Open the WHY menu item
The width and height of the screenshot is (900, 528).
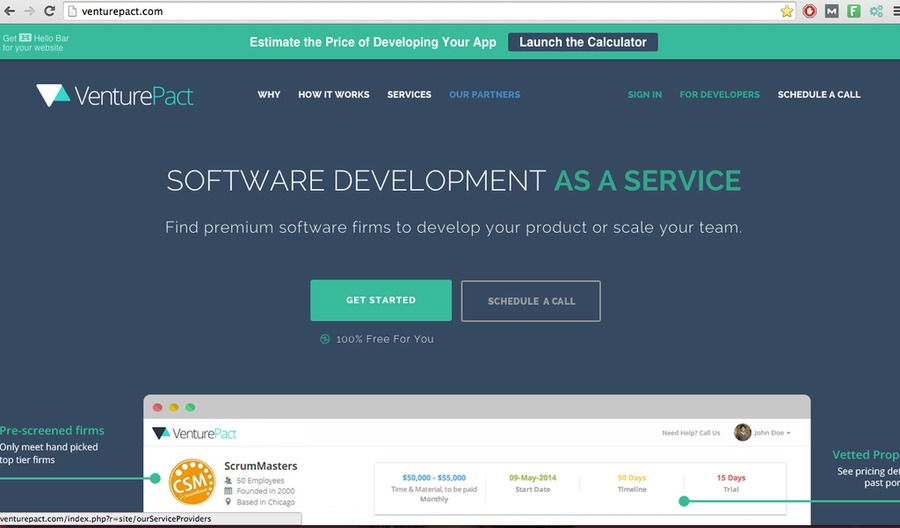point(269,95)
